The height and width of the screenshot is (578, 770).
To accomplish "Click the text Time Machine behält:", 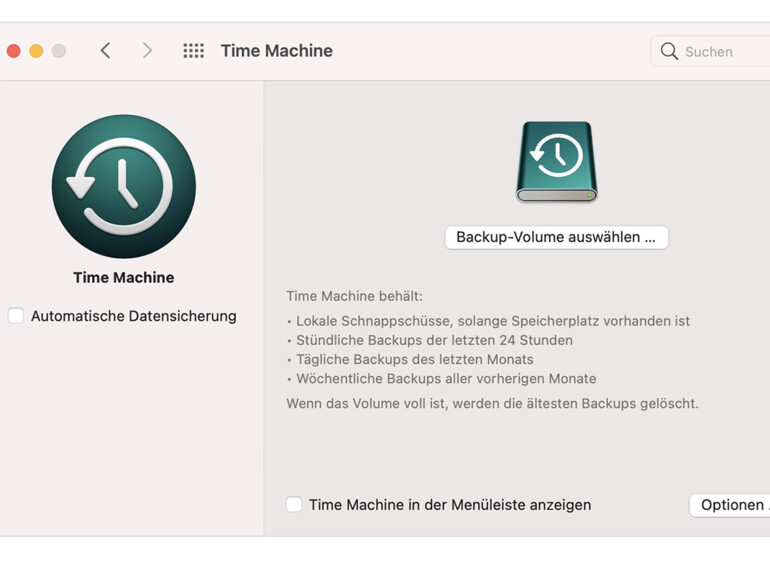I will click(x=354, y=296).
